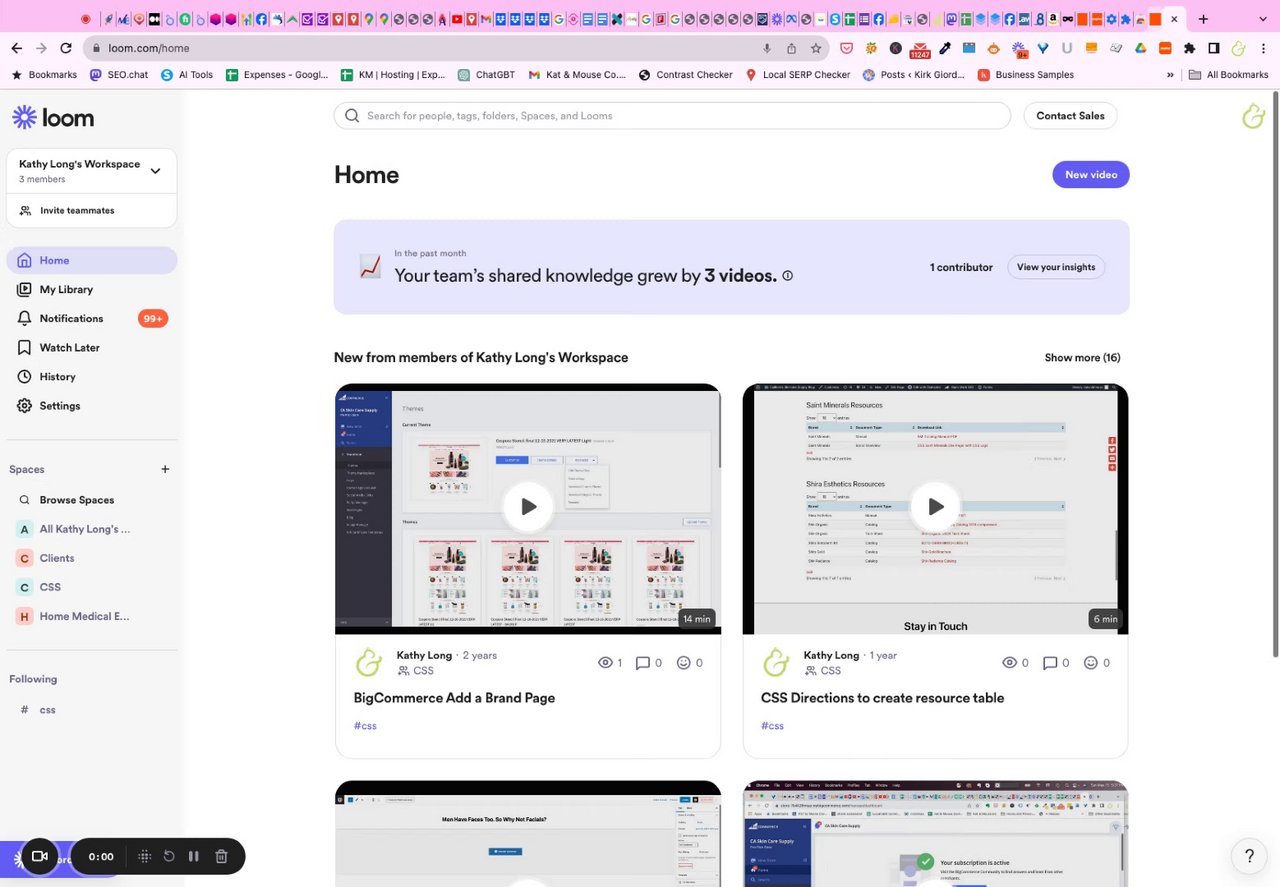Image resolution: width=1280 pixels, height=887 pixels.
Task: Play the CSS Directions resource table video
Action: click(935, 506)
